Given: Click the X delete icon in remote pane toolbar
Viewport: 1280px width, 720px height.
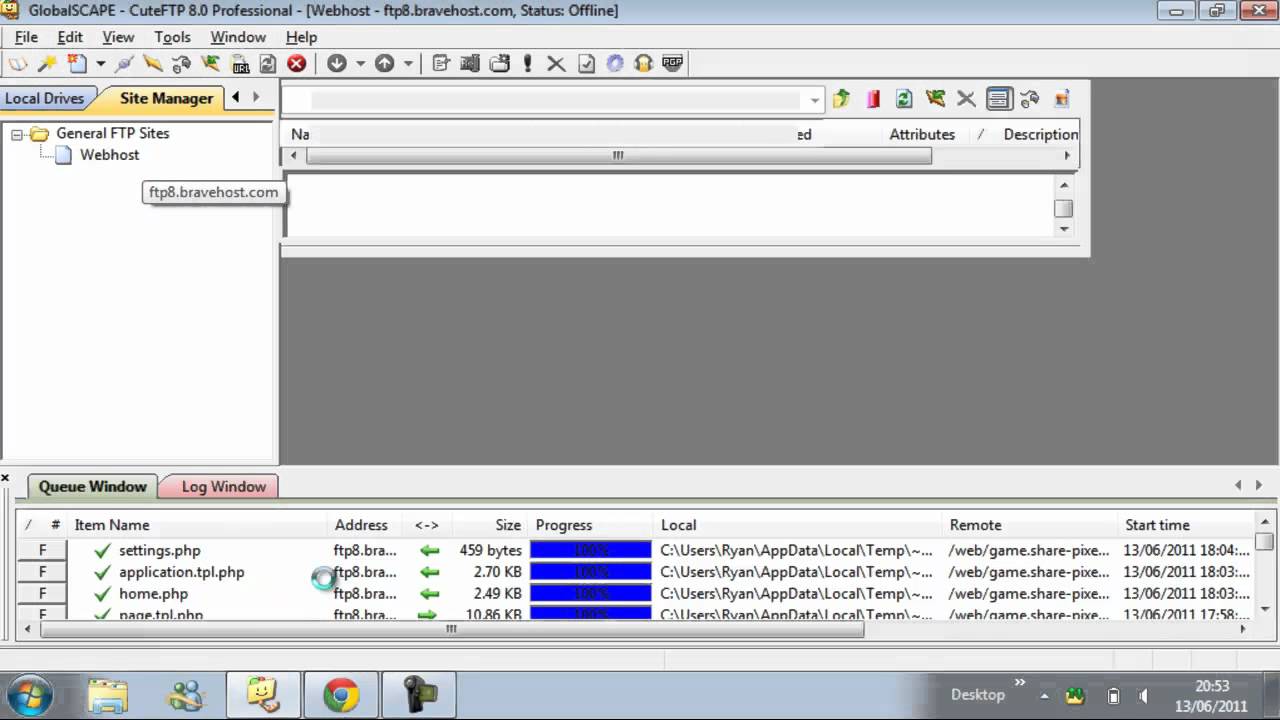Looking at the screenshot, I should tap(966, 98).
